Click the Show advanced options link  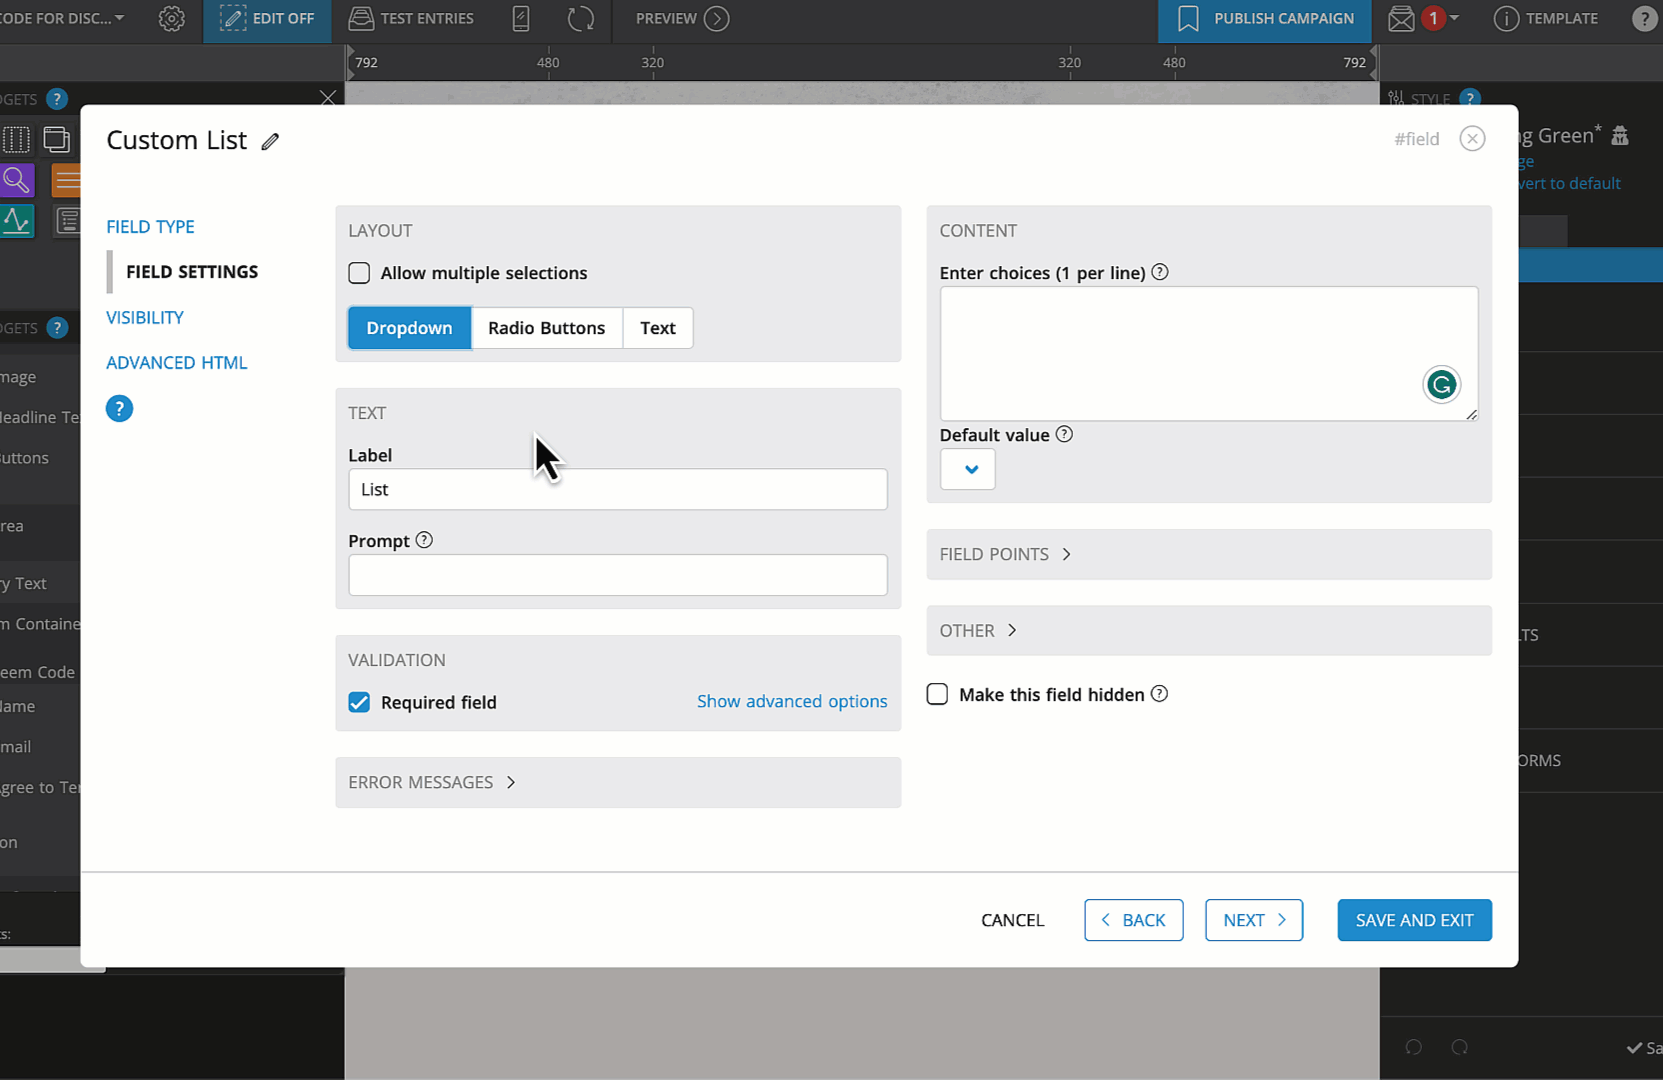tap(792, 701)
